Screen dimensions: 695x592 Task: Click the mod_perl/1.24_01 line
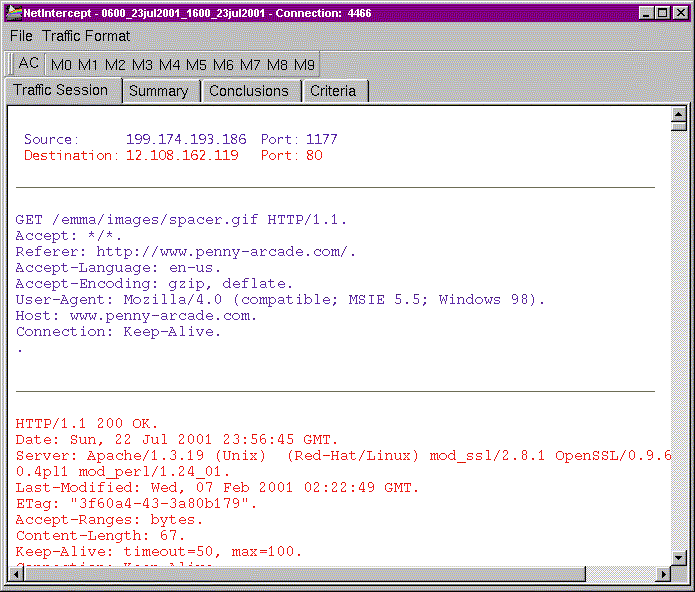click(x=123, y=471)
